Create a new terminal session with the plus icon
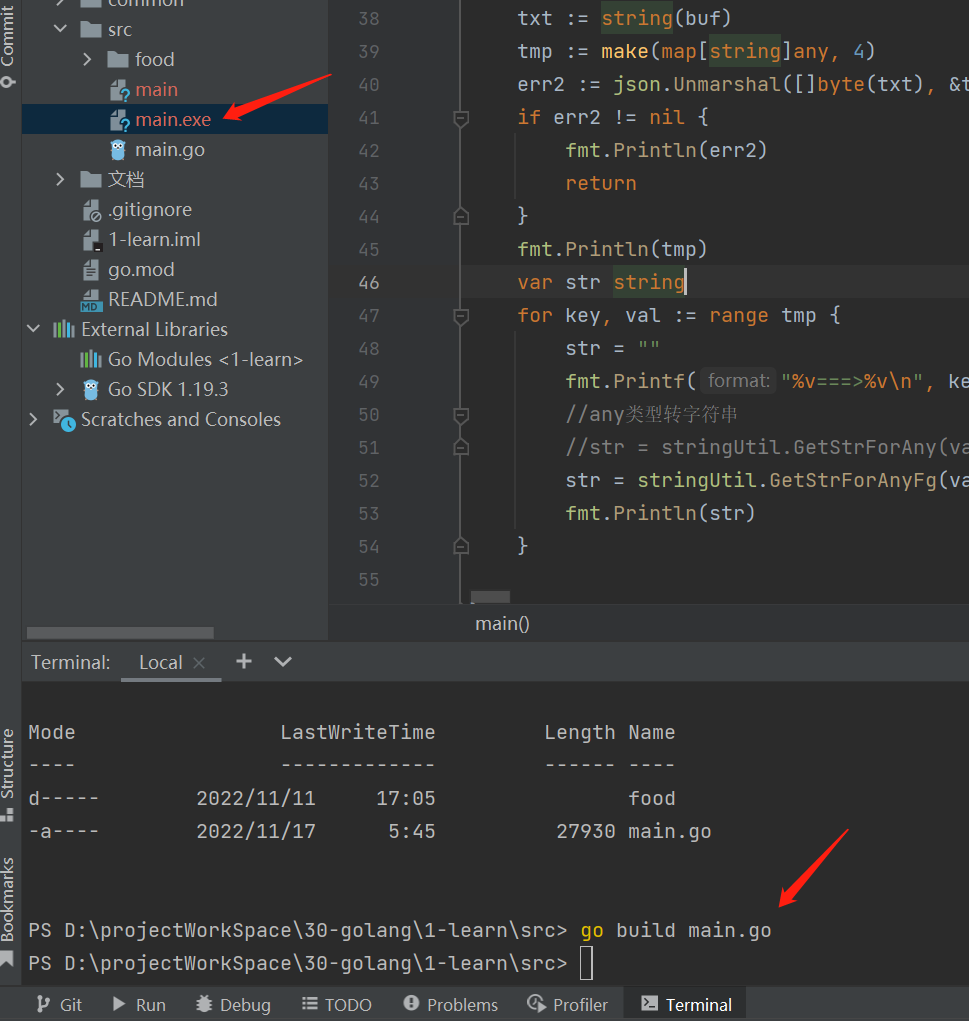 coord(243,661)
